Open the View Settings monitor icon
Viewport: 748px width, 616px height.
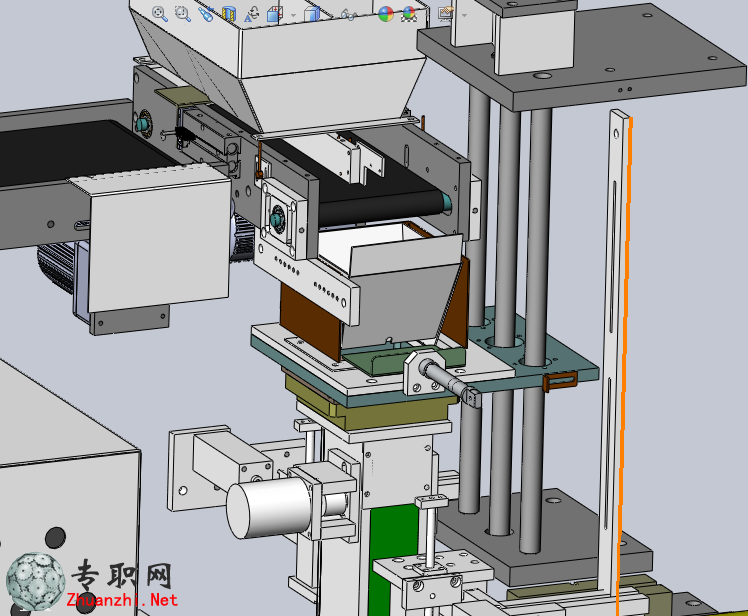tap(446, 13)
